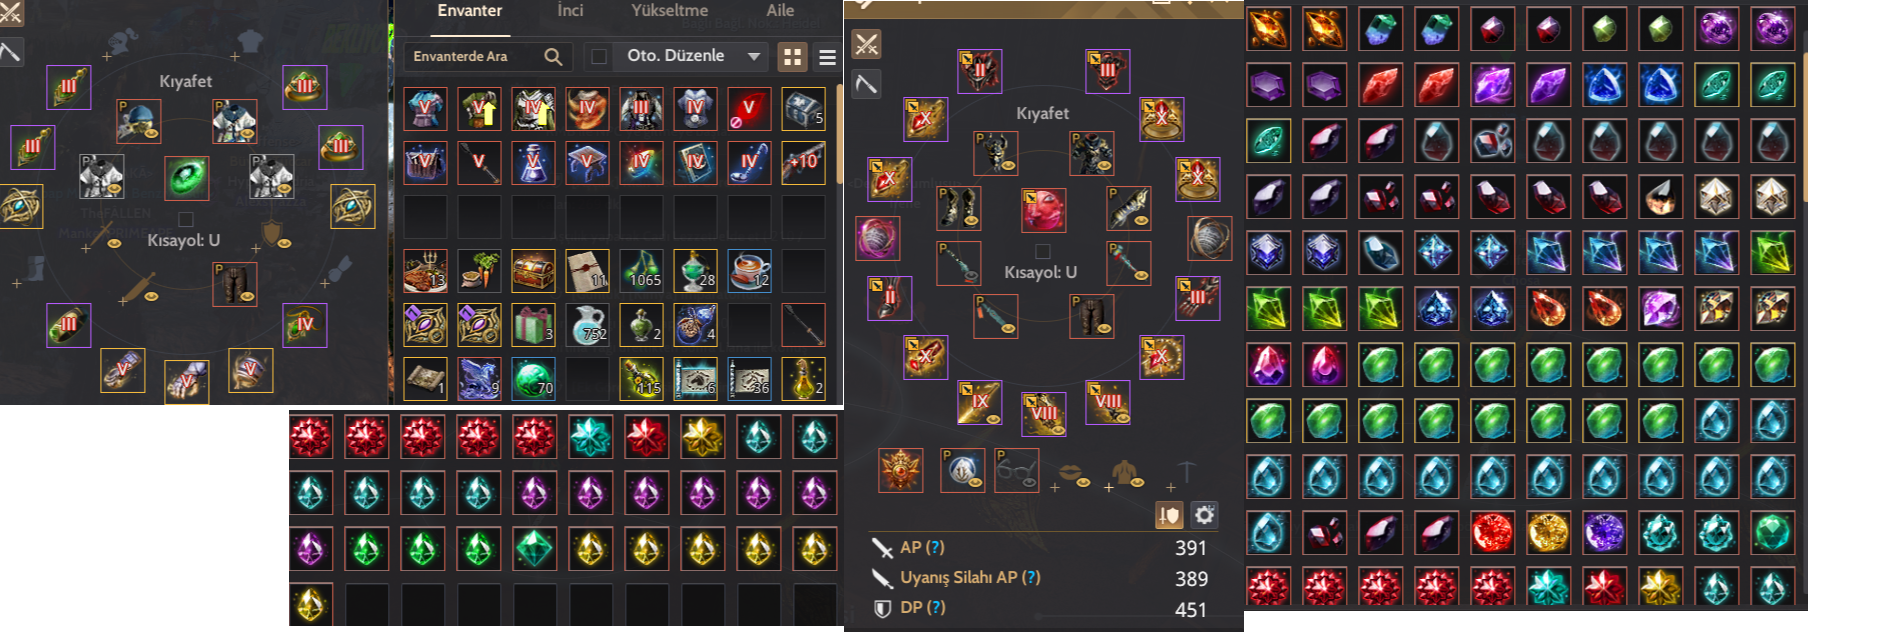Expand the Oto. Düzenle dropdown arrow
Image resolution: width=1891 pixels, height=632 pixels.
[754, 57]
